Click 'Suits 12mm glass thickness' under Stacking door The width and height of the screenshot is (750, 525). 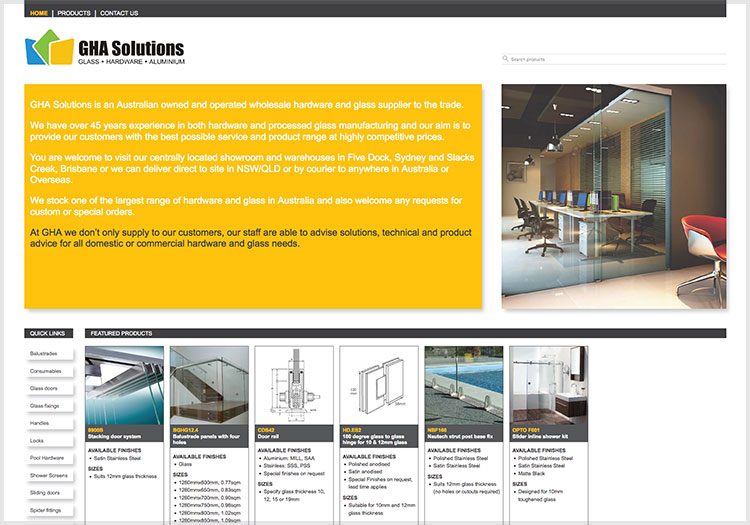click(125, 476)
